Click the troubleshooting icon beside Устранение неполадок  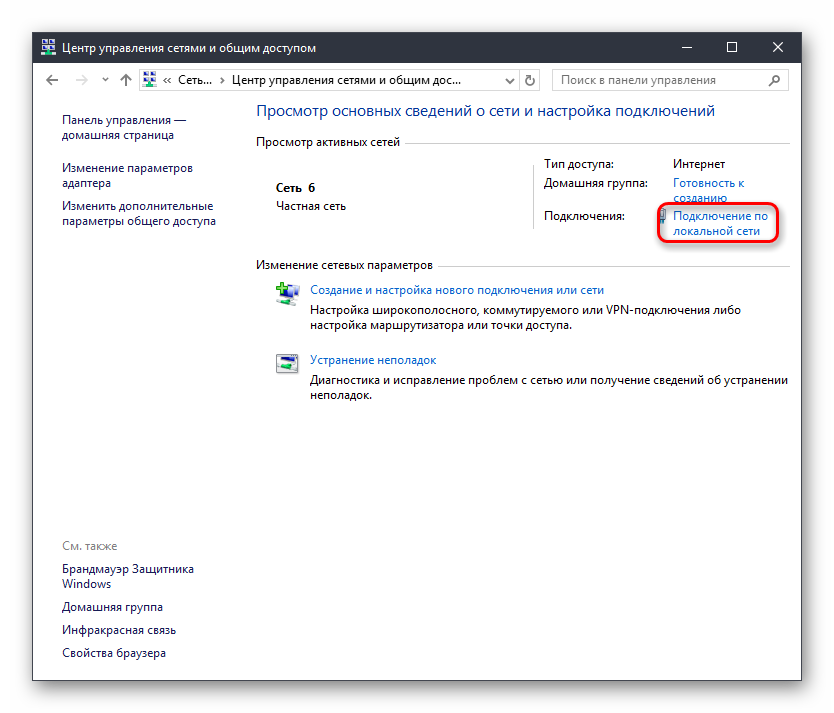[x=287, y=362]
